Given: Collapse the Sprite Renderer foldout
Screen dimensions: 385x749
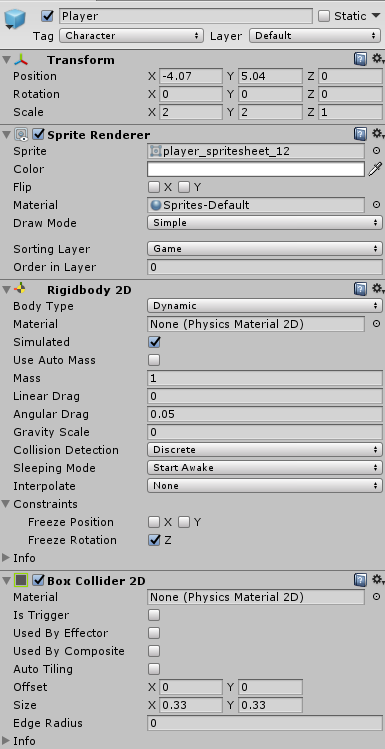Looking at the screenshot, I should click(x=6, y=135).
